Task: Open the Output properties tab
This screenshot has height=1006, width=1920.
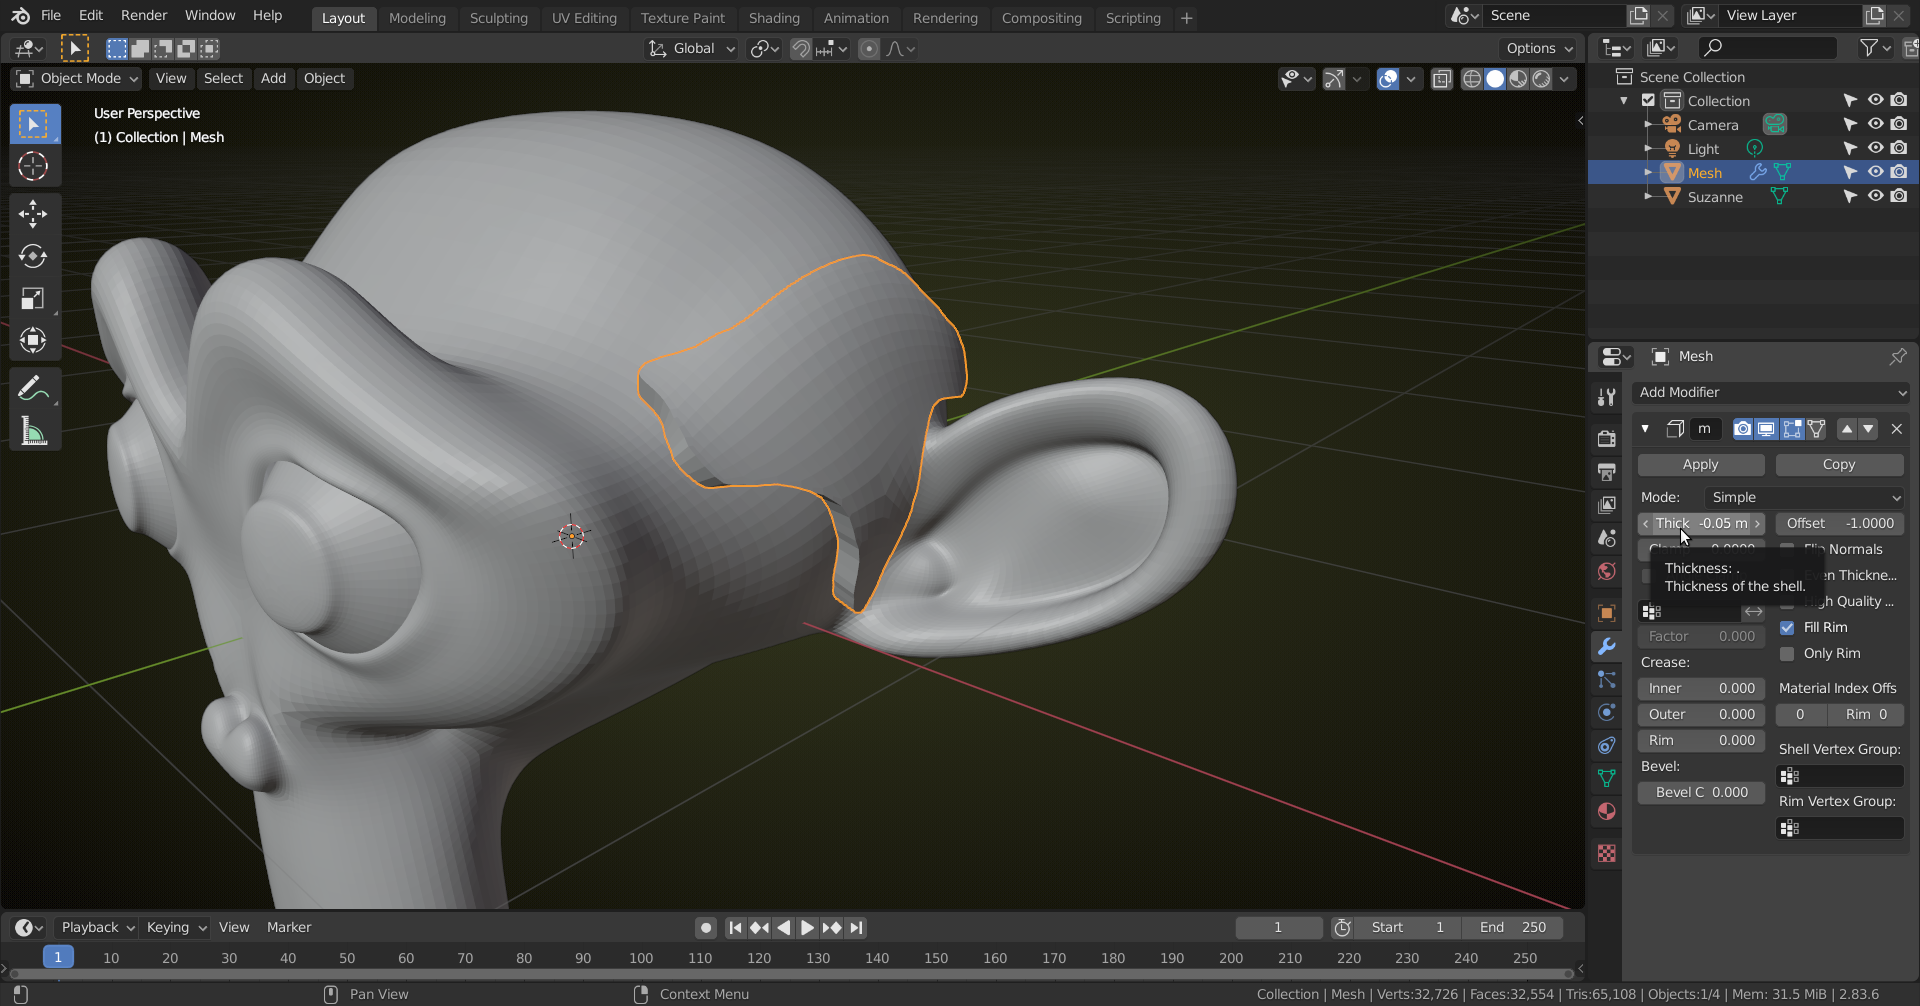Action: coord(1607,471)
